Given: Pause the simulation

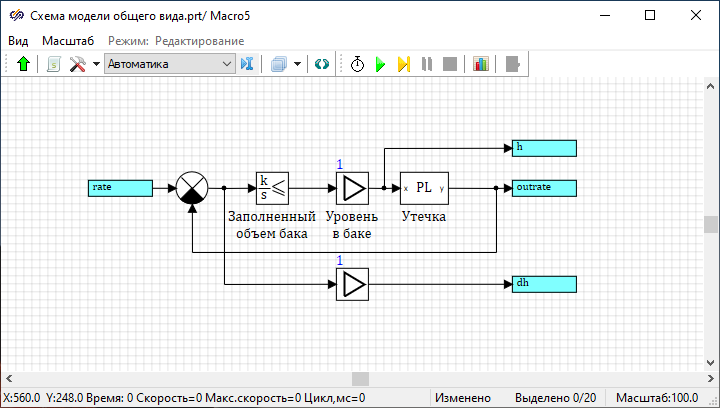Looking at the screenshot, I should (x=427, y=64).
